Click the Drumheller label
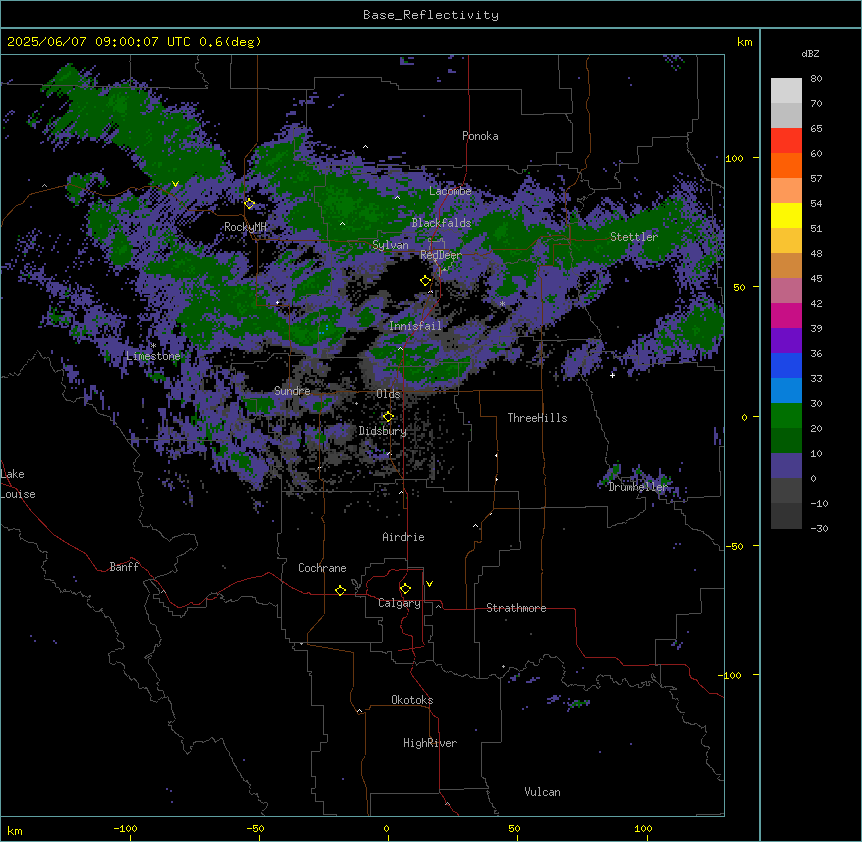 coord(638,488)
